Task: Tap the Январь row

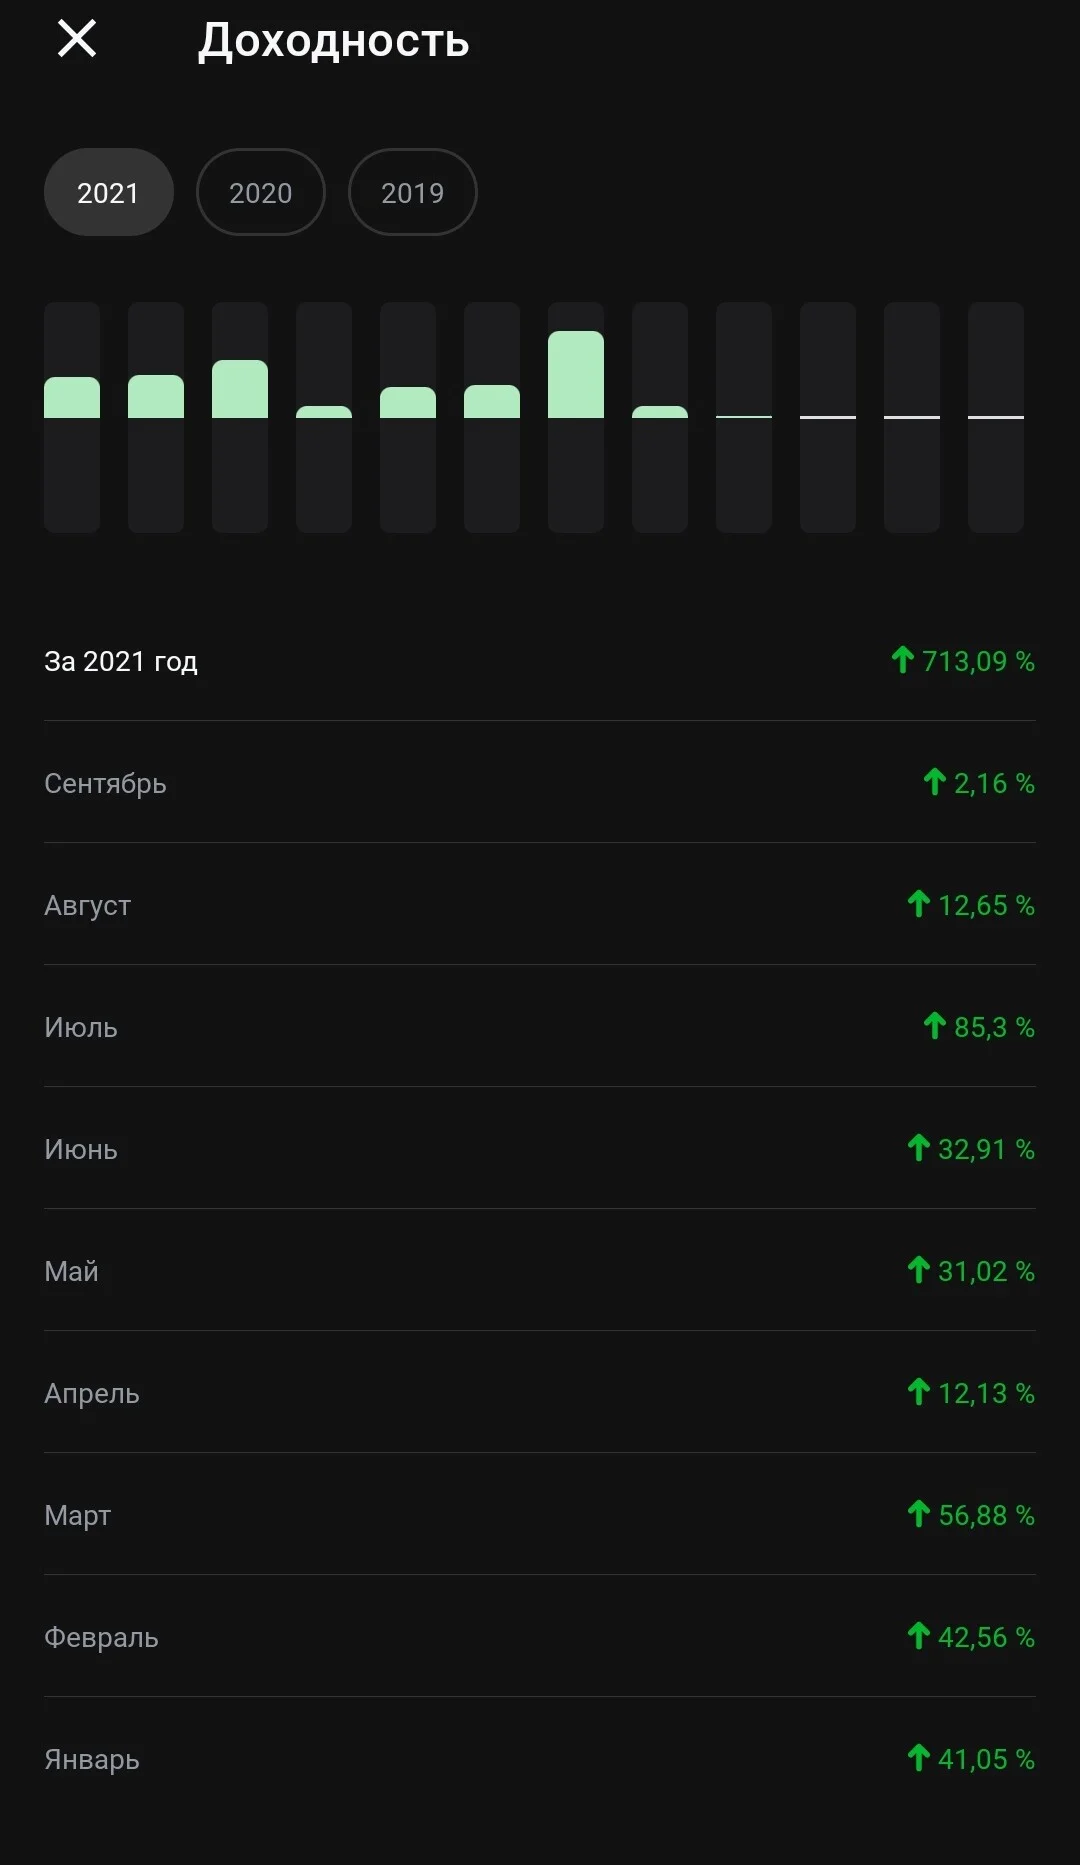Action: click(x=540, y=1759)
